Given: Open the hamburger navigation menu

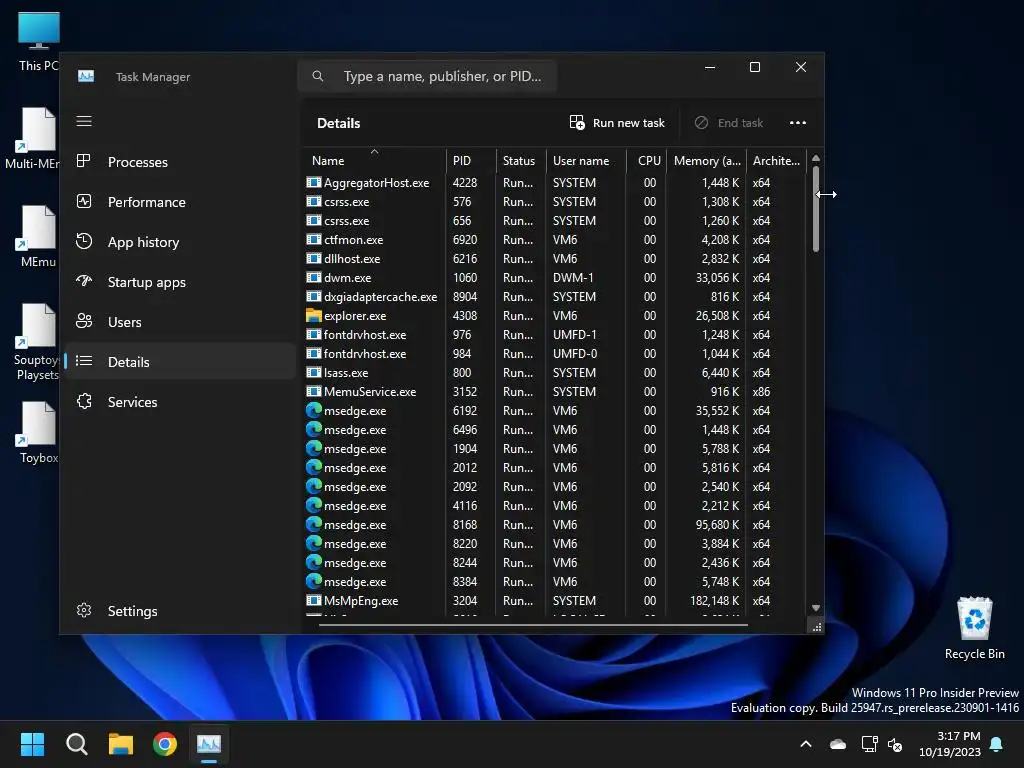Looking at the screenshot, I should (x=84, y=121).
